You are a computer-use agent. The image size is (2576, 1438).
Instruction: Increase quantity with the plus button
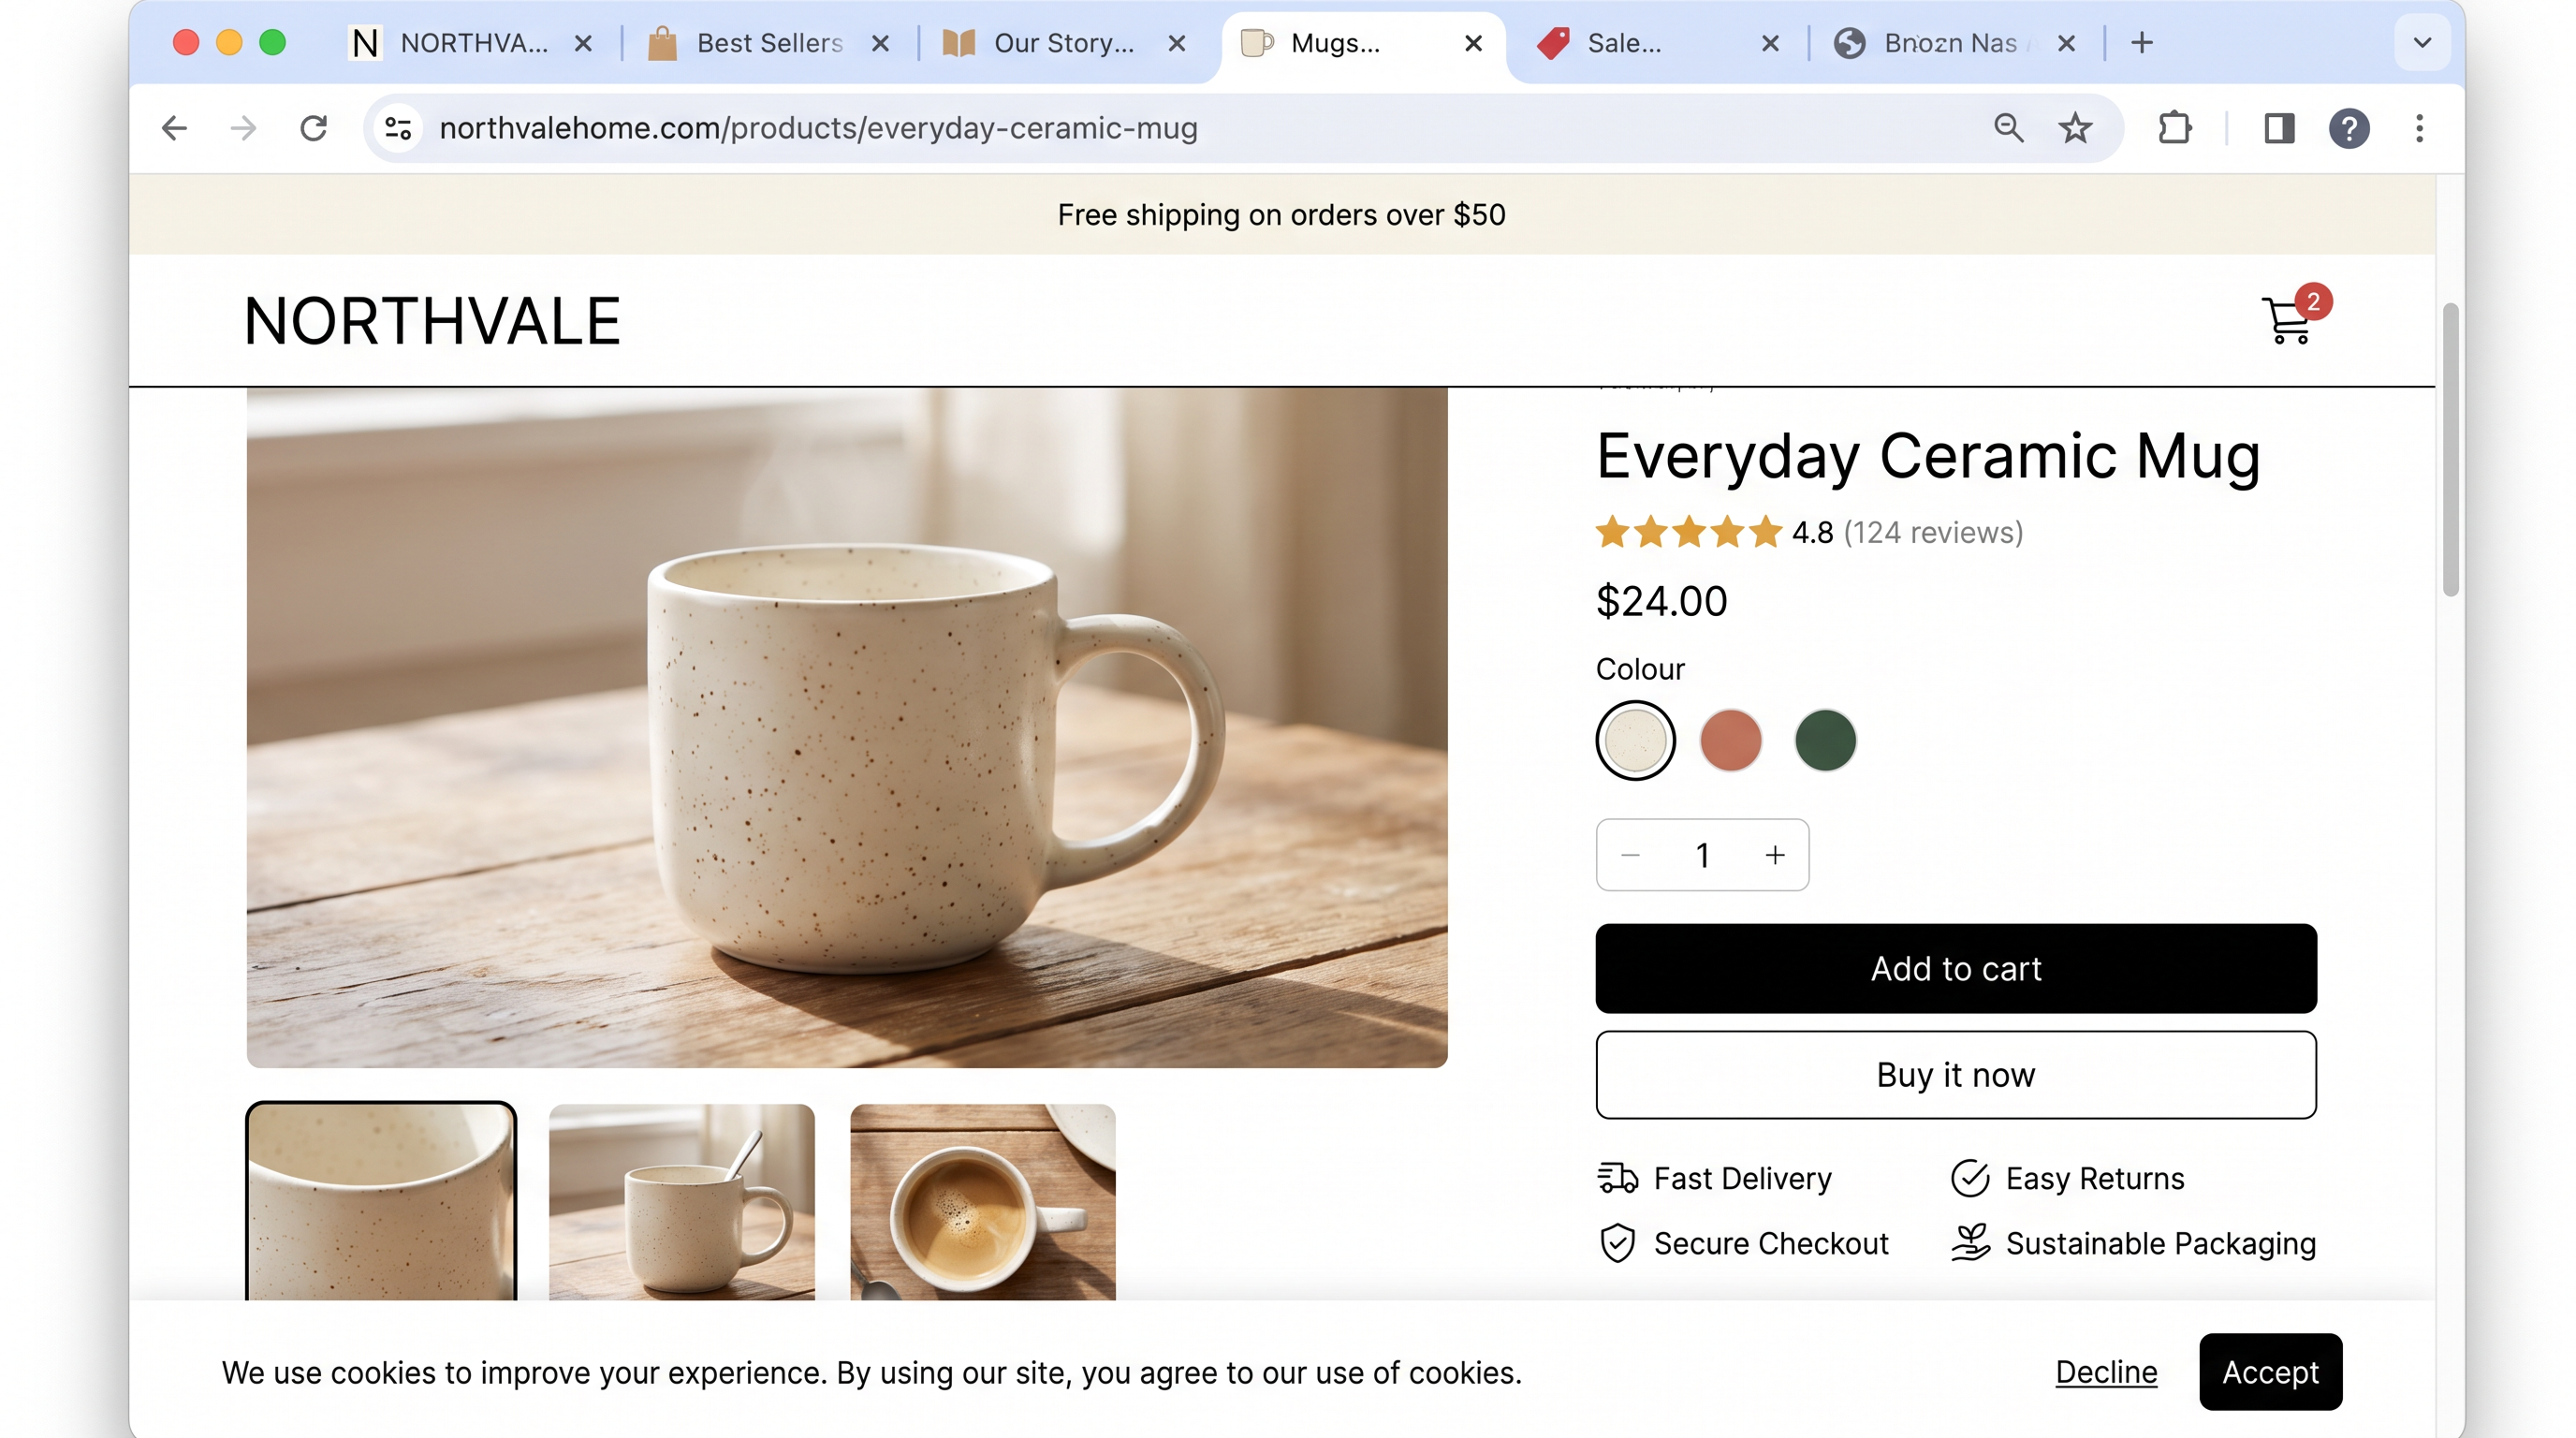click(1774, 855)
